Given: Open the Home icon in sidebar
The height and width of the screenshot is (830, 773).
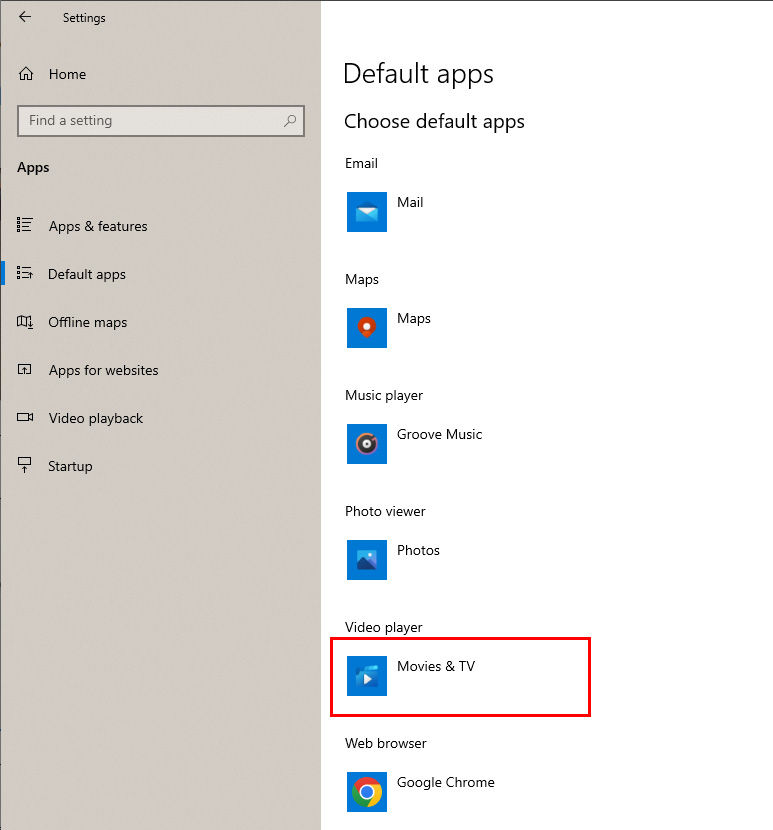Looking at the screenshot, I should tap(26, 74).
